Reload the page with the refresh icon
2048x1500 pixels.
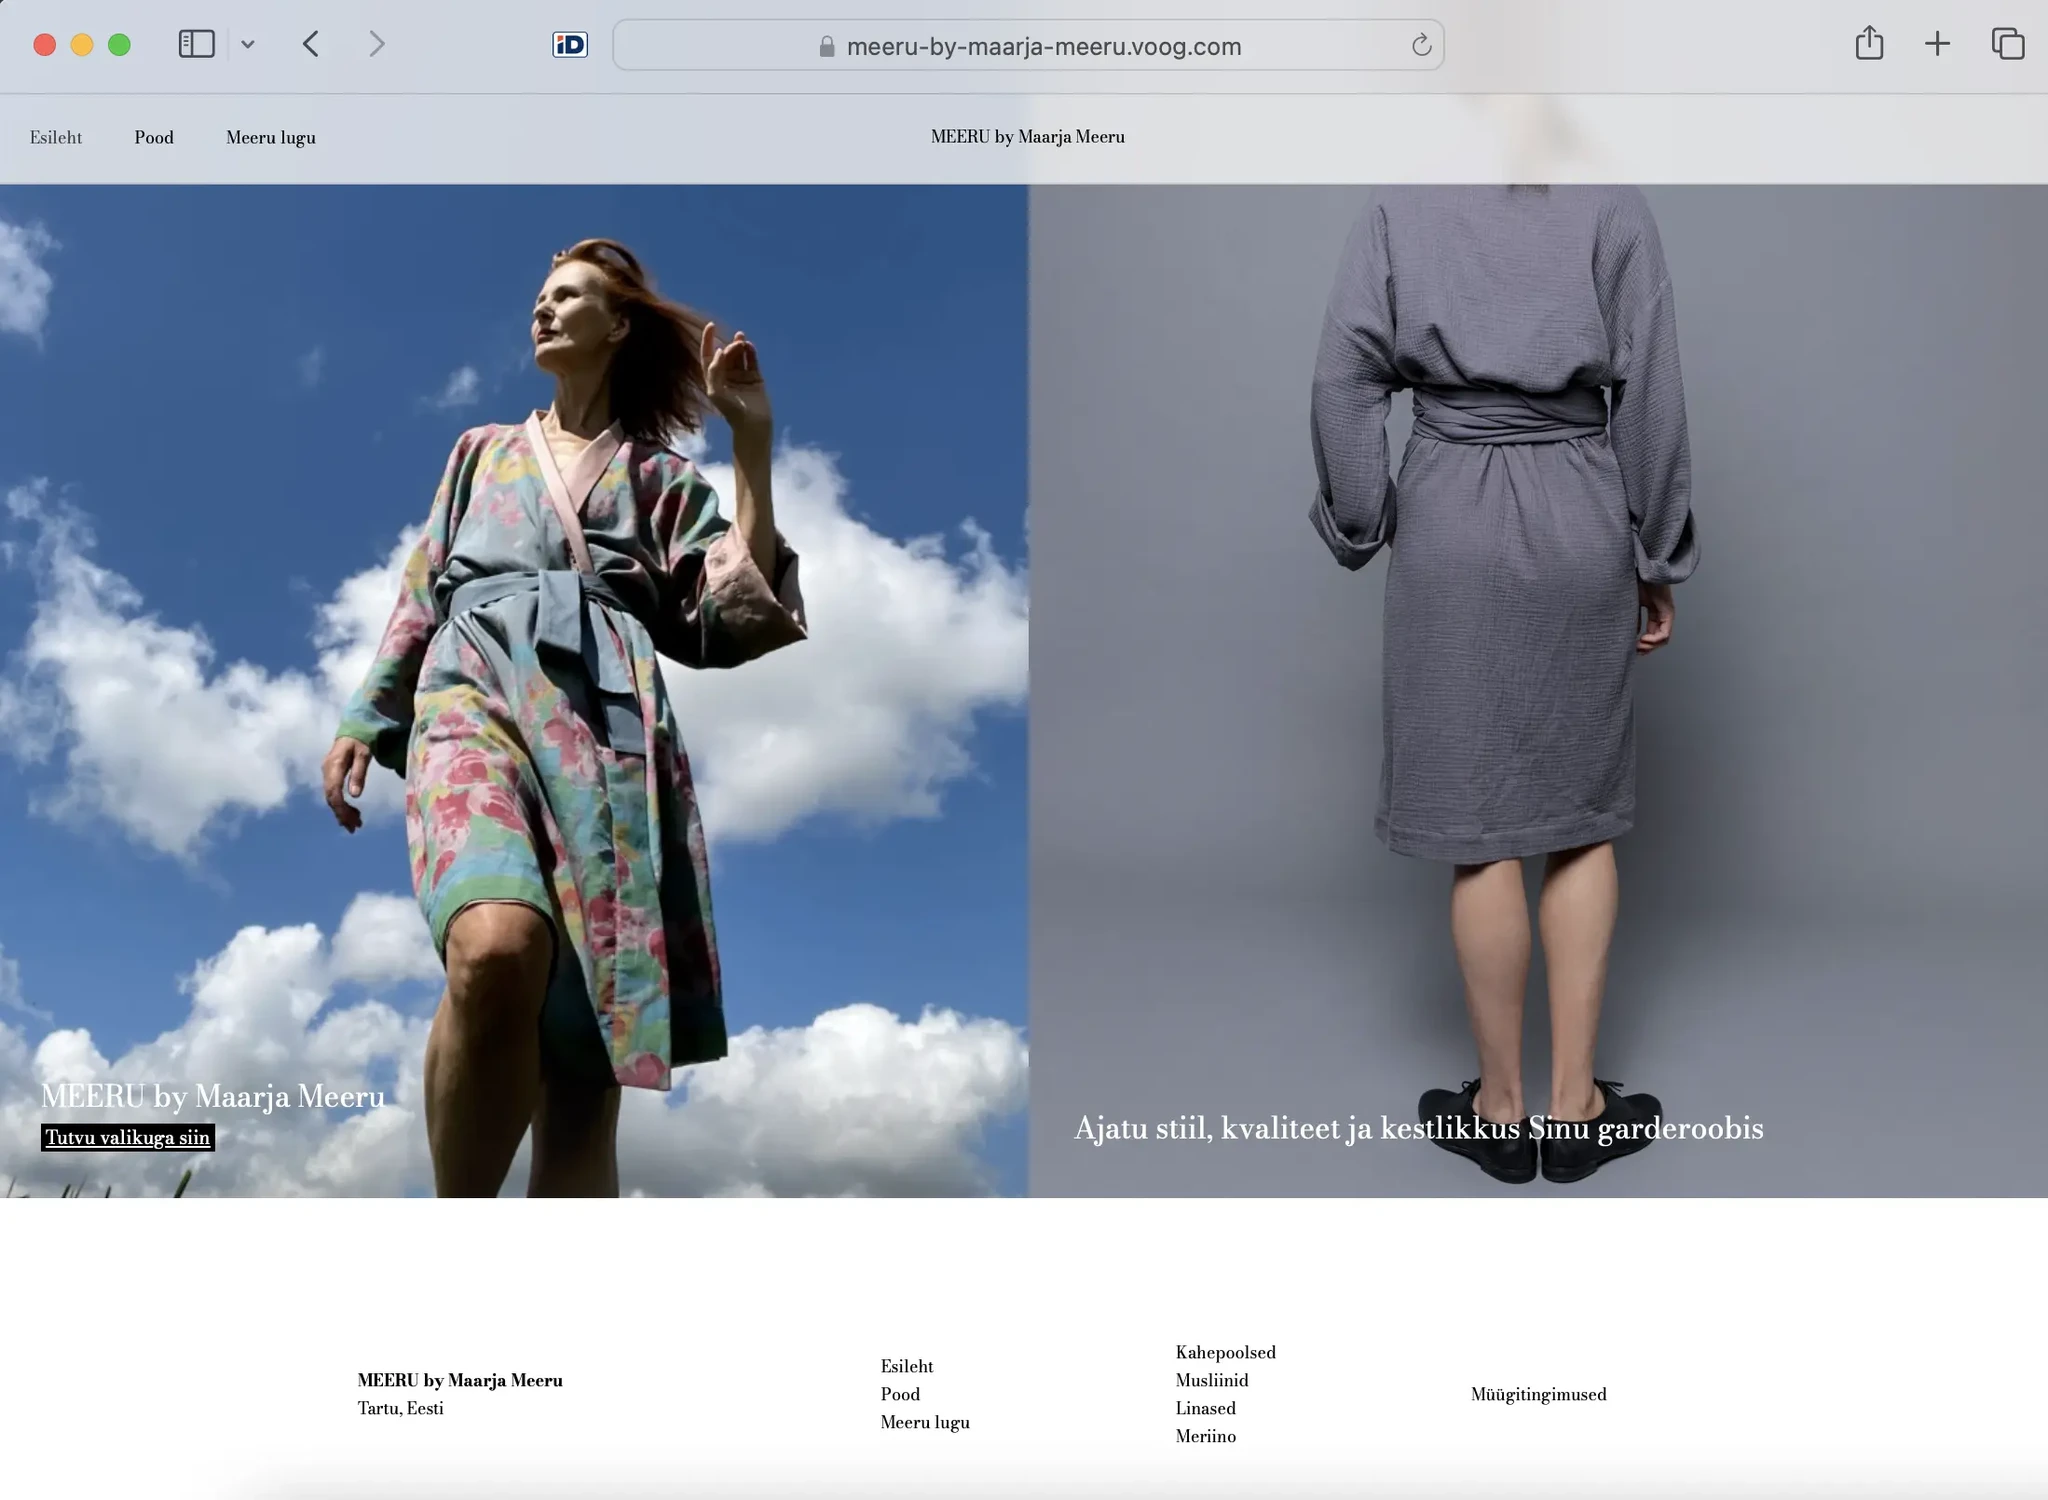(1421, 45)
